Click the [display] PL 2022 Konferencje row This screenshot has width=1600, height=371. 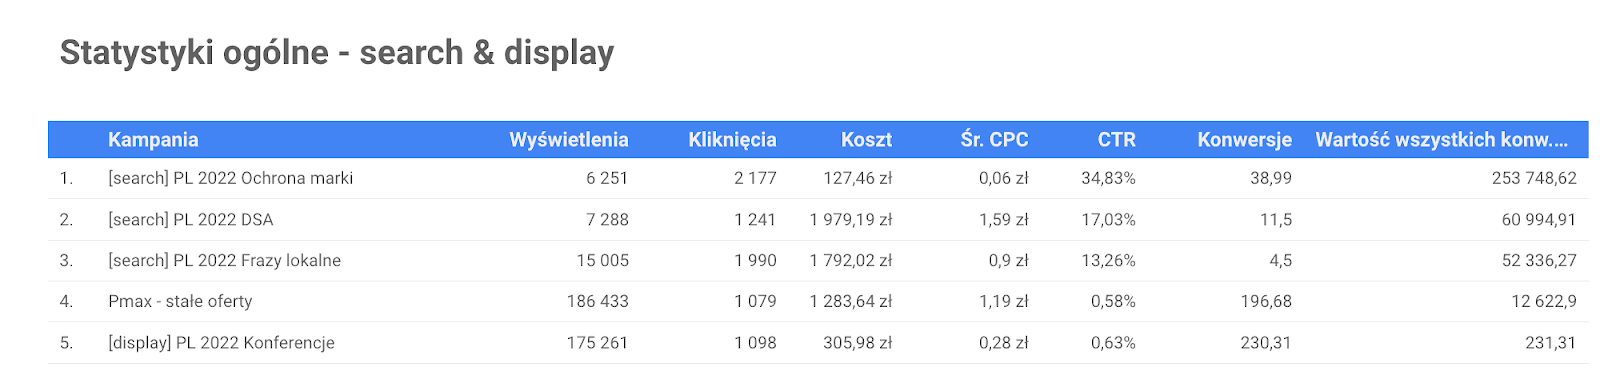(818, 342)
